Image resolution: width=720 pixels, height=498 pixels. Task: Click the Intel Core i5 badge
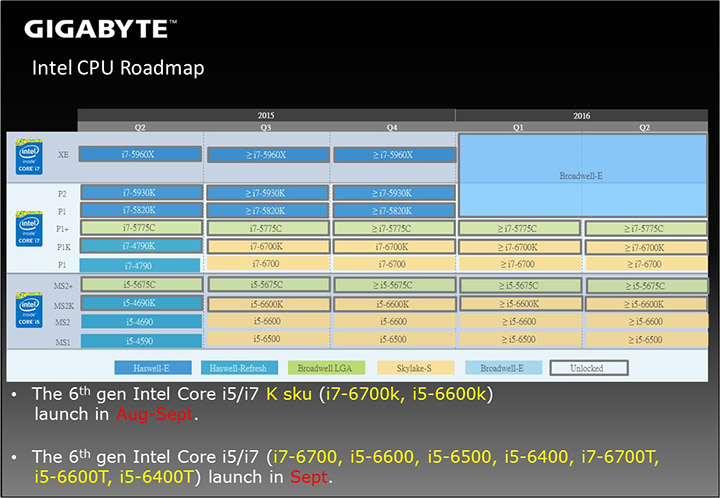coord(29,309)
